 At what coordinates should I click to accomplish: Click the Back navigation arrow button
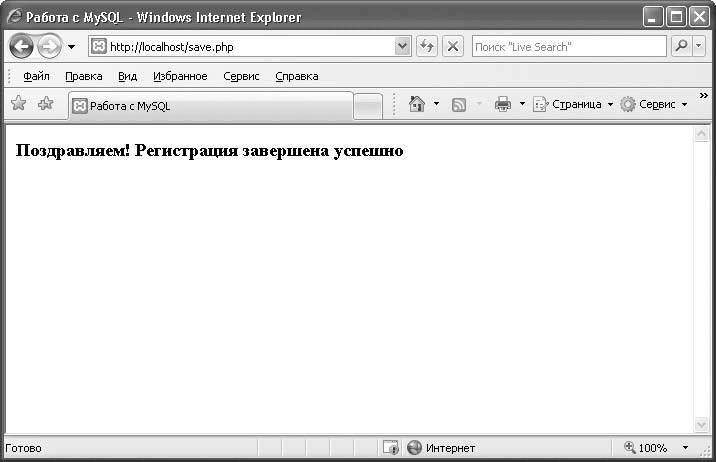click(21, 46)
